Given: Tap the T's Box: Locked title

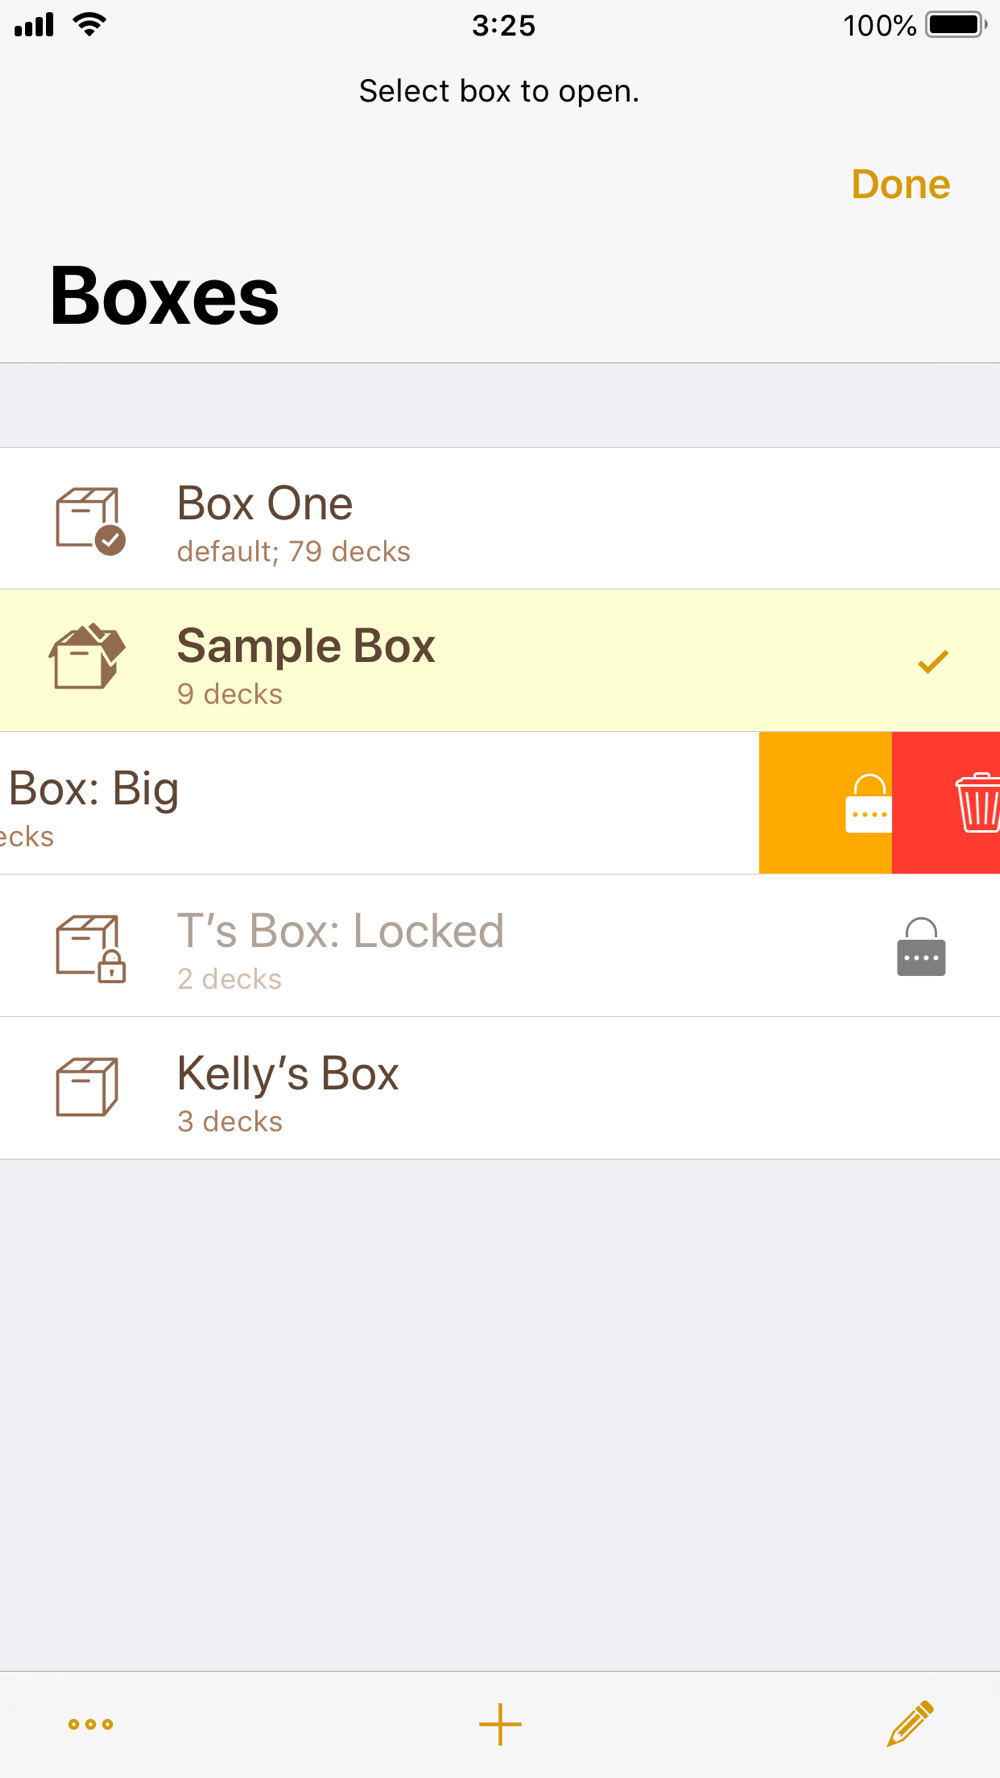Looking at the screenshot, I should [x=340, y=931].
